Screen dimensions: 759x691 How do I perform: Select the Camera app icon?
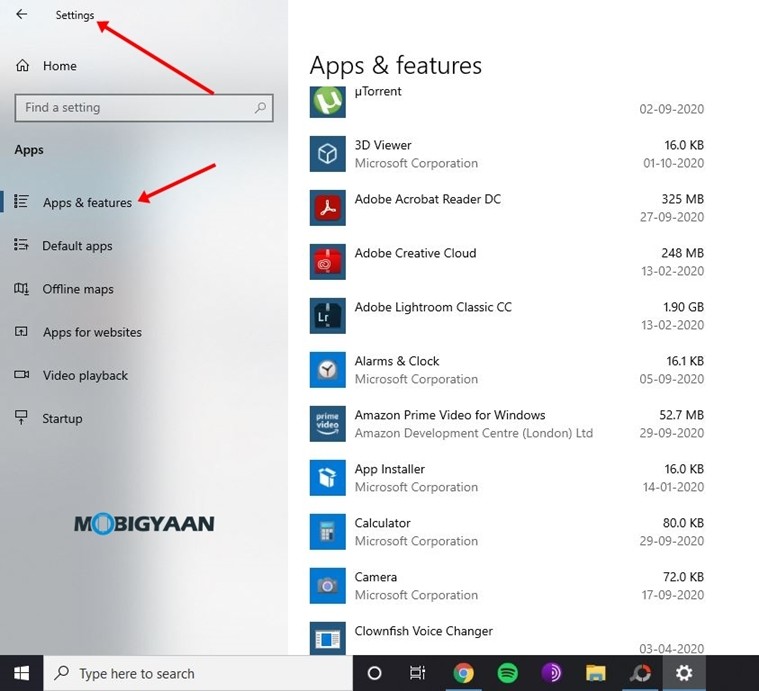(328, 586)
